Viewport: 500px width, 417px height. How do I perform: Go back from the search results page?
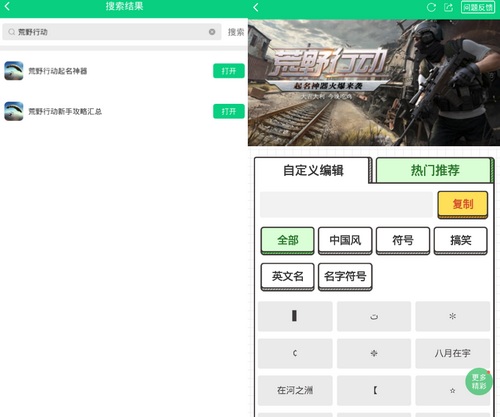7,6
